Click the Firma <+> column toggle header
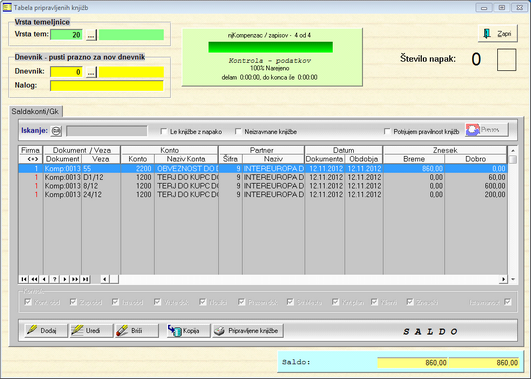 pos(30,159)
